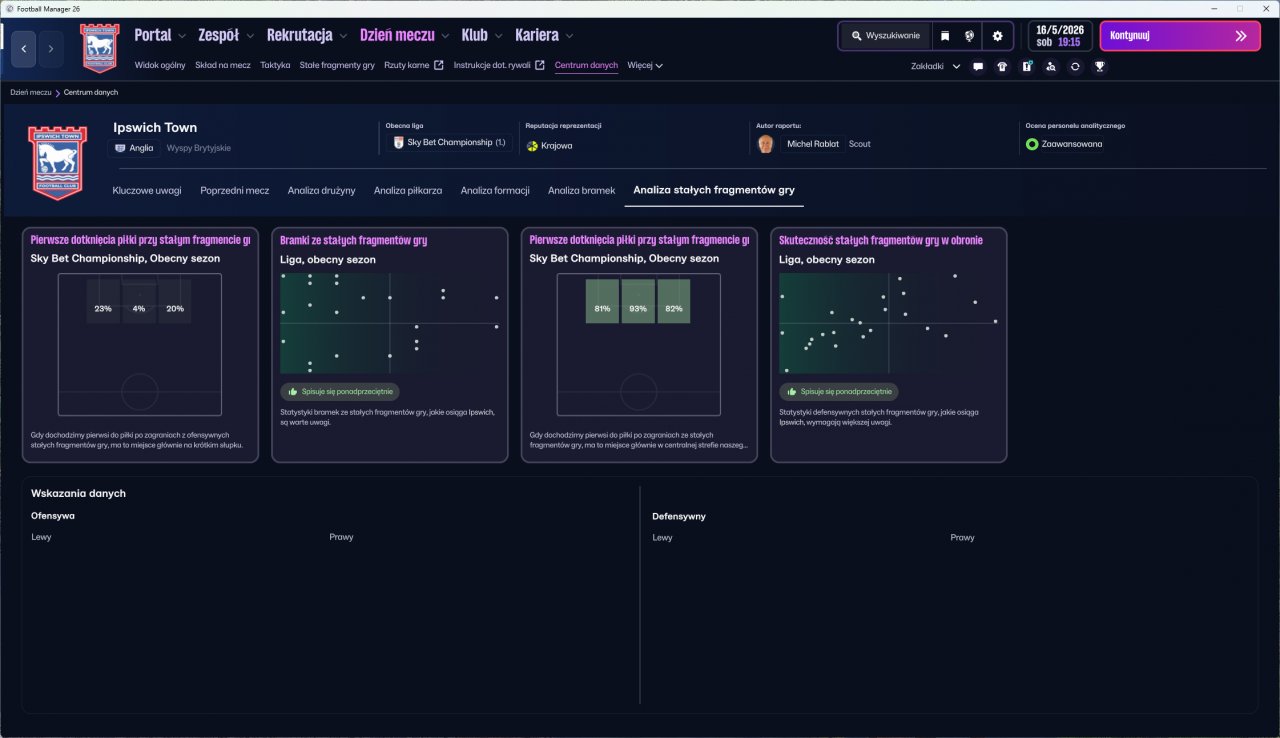The width and height of the screenshot is (1280, 738).
Task: Open the Rzuty karne link
Action: [407, 66]
